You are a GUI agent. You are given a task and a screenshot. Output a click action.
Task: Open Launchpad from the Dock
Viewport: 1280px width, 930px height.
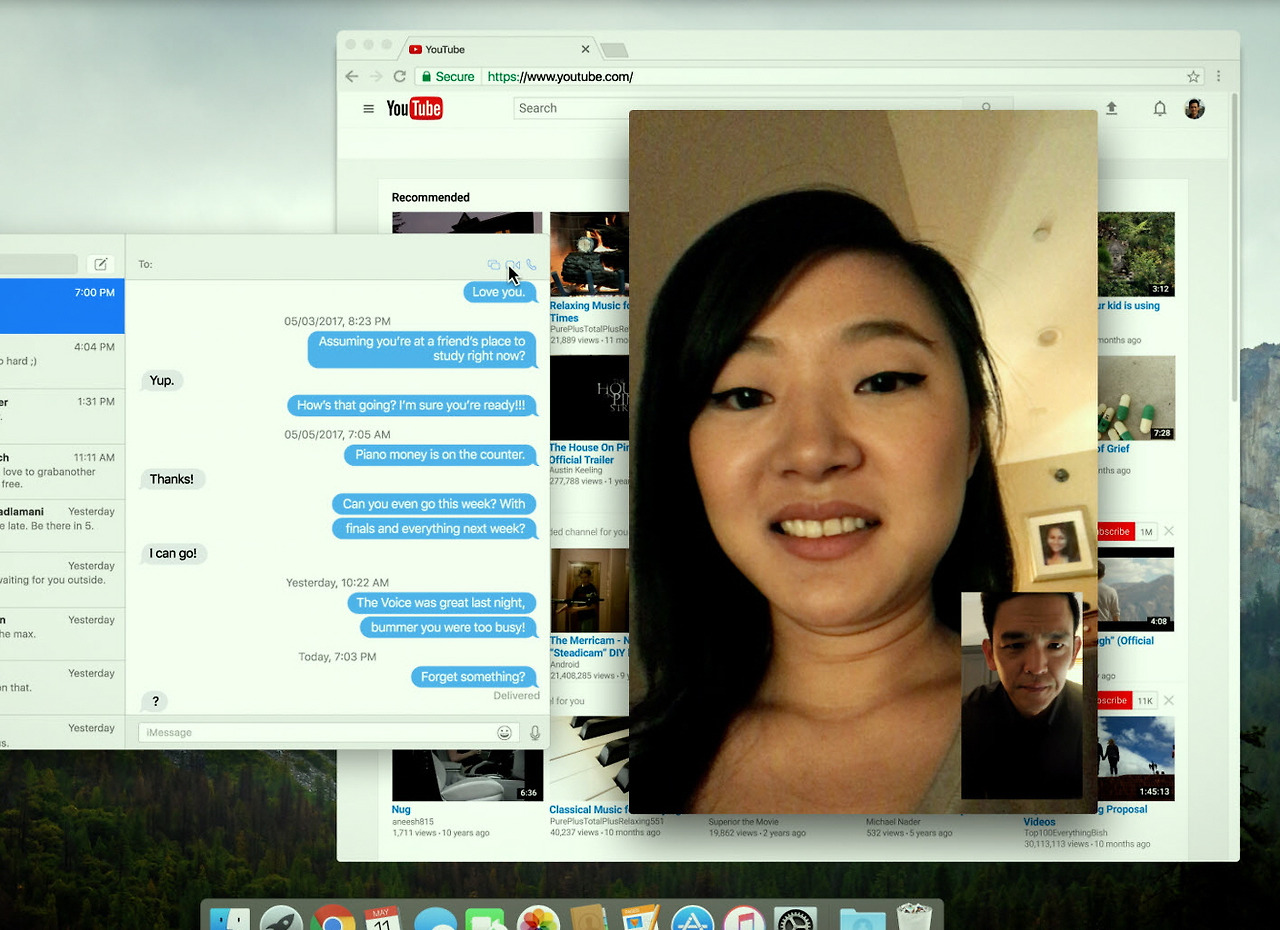coord(282,918)
